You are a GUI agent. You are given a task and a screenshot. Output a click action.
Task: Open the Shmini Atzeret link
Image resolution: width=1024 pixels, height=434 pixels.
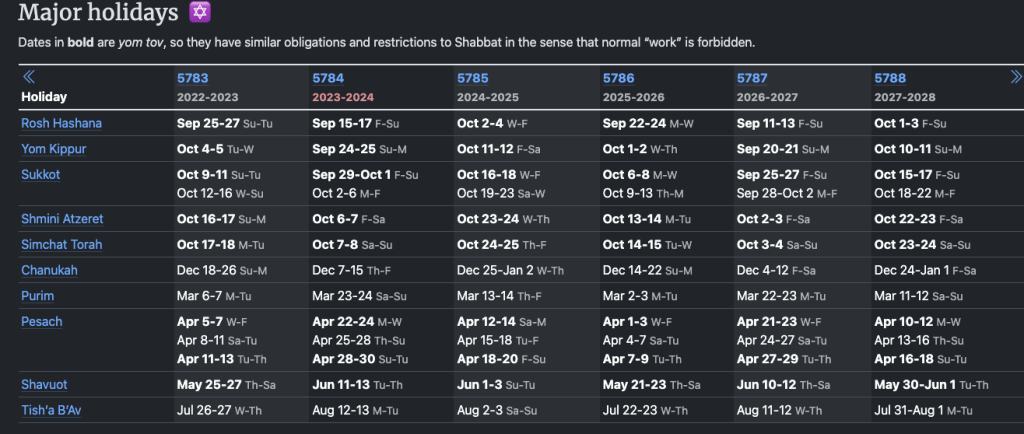[x=62, y=219]
